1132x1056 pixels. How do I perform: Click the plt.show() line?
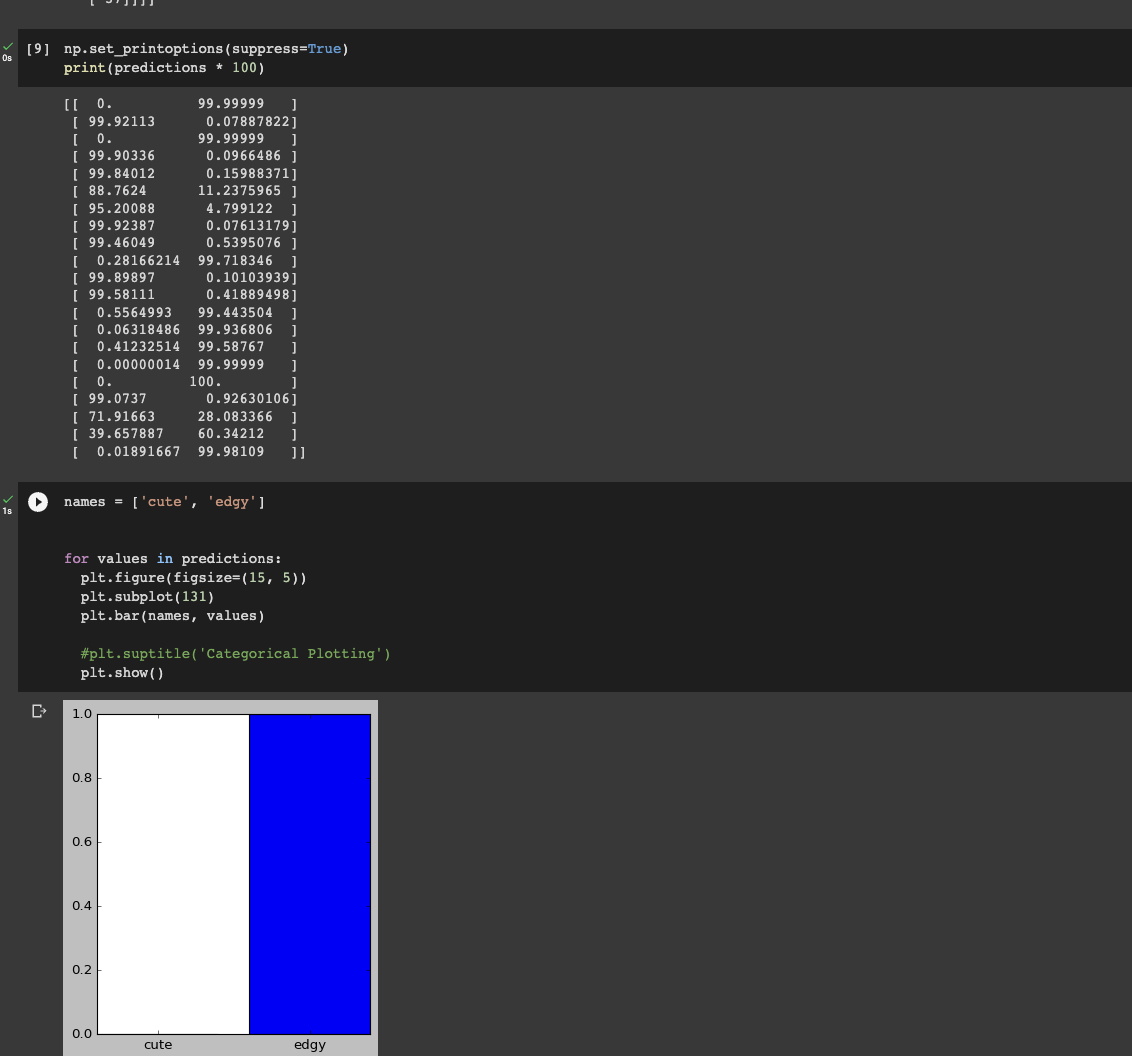click(x=122, y=673)
